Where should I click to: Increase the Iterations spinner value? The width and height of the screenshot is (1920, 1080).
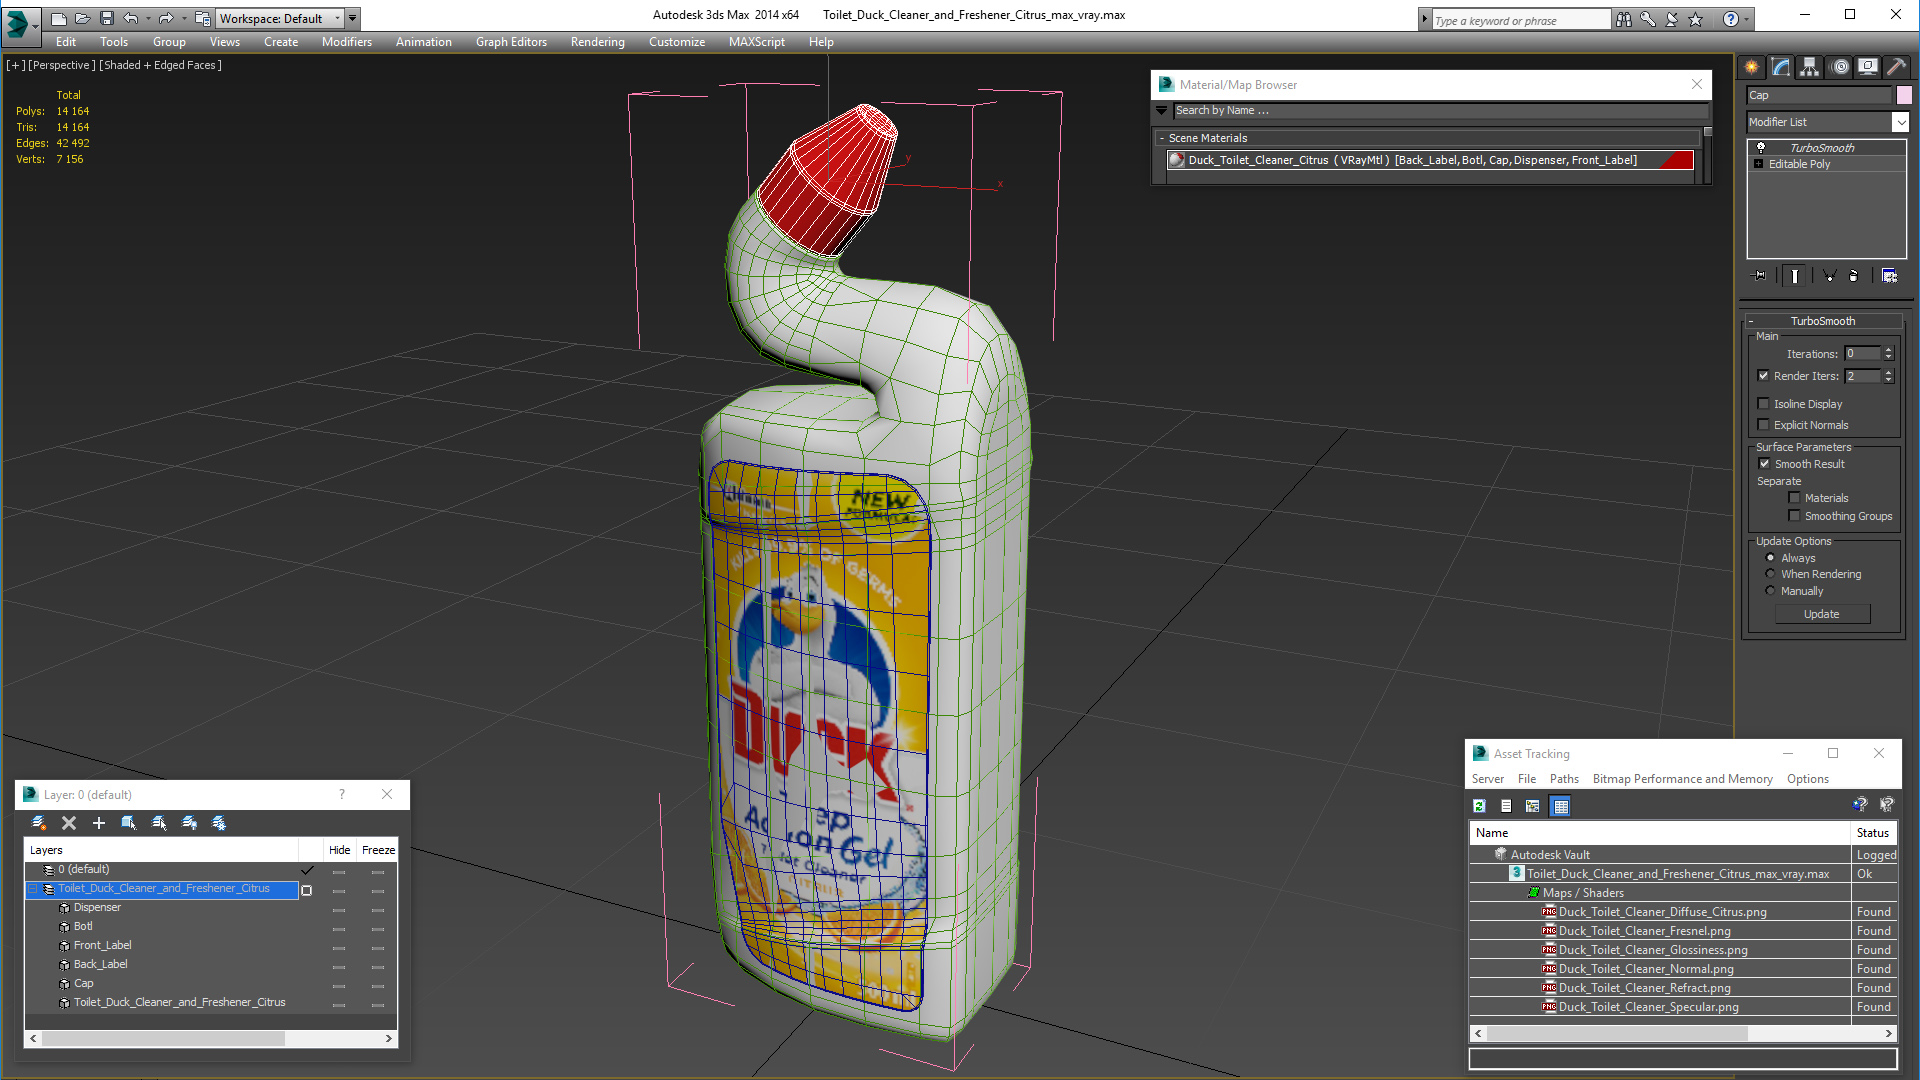click(x=1888, y=350)
